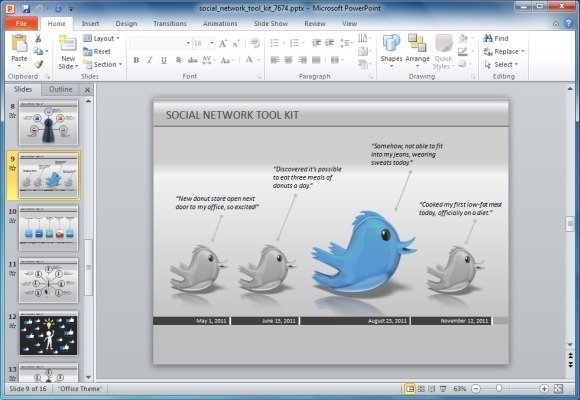Click Clear All Formatting icon
Image resolution: width=580 pixels, height=400 pixels.
coord(255,43)
